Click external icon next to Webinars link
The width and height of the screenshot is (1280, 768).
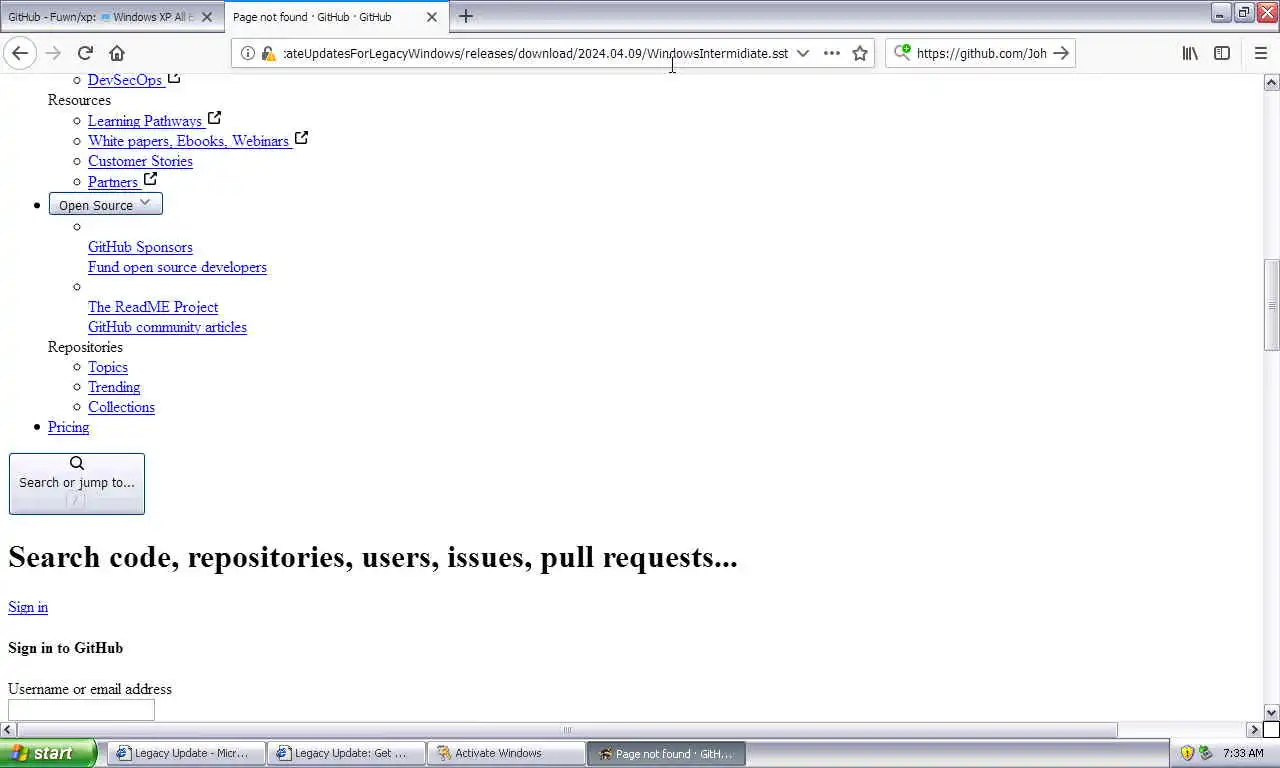pyautogui.click(x=301, y=138)
